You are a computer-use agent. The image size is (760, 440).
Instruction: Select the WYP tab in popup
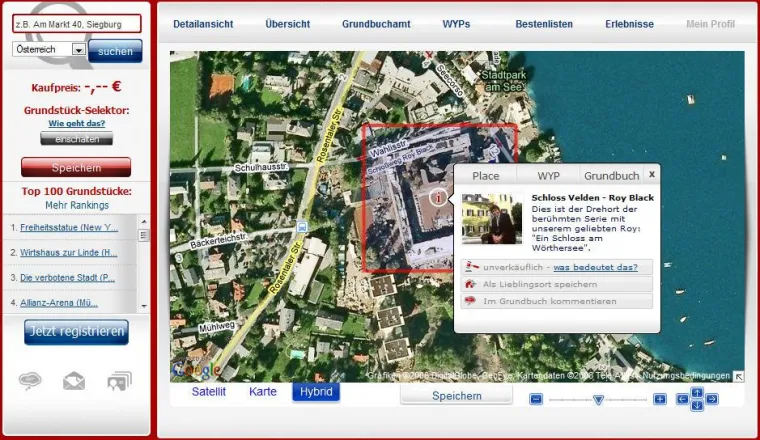[548, 176]
